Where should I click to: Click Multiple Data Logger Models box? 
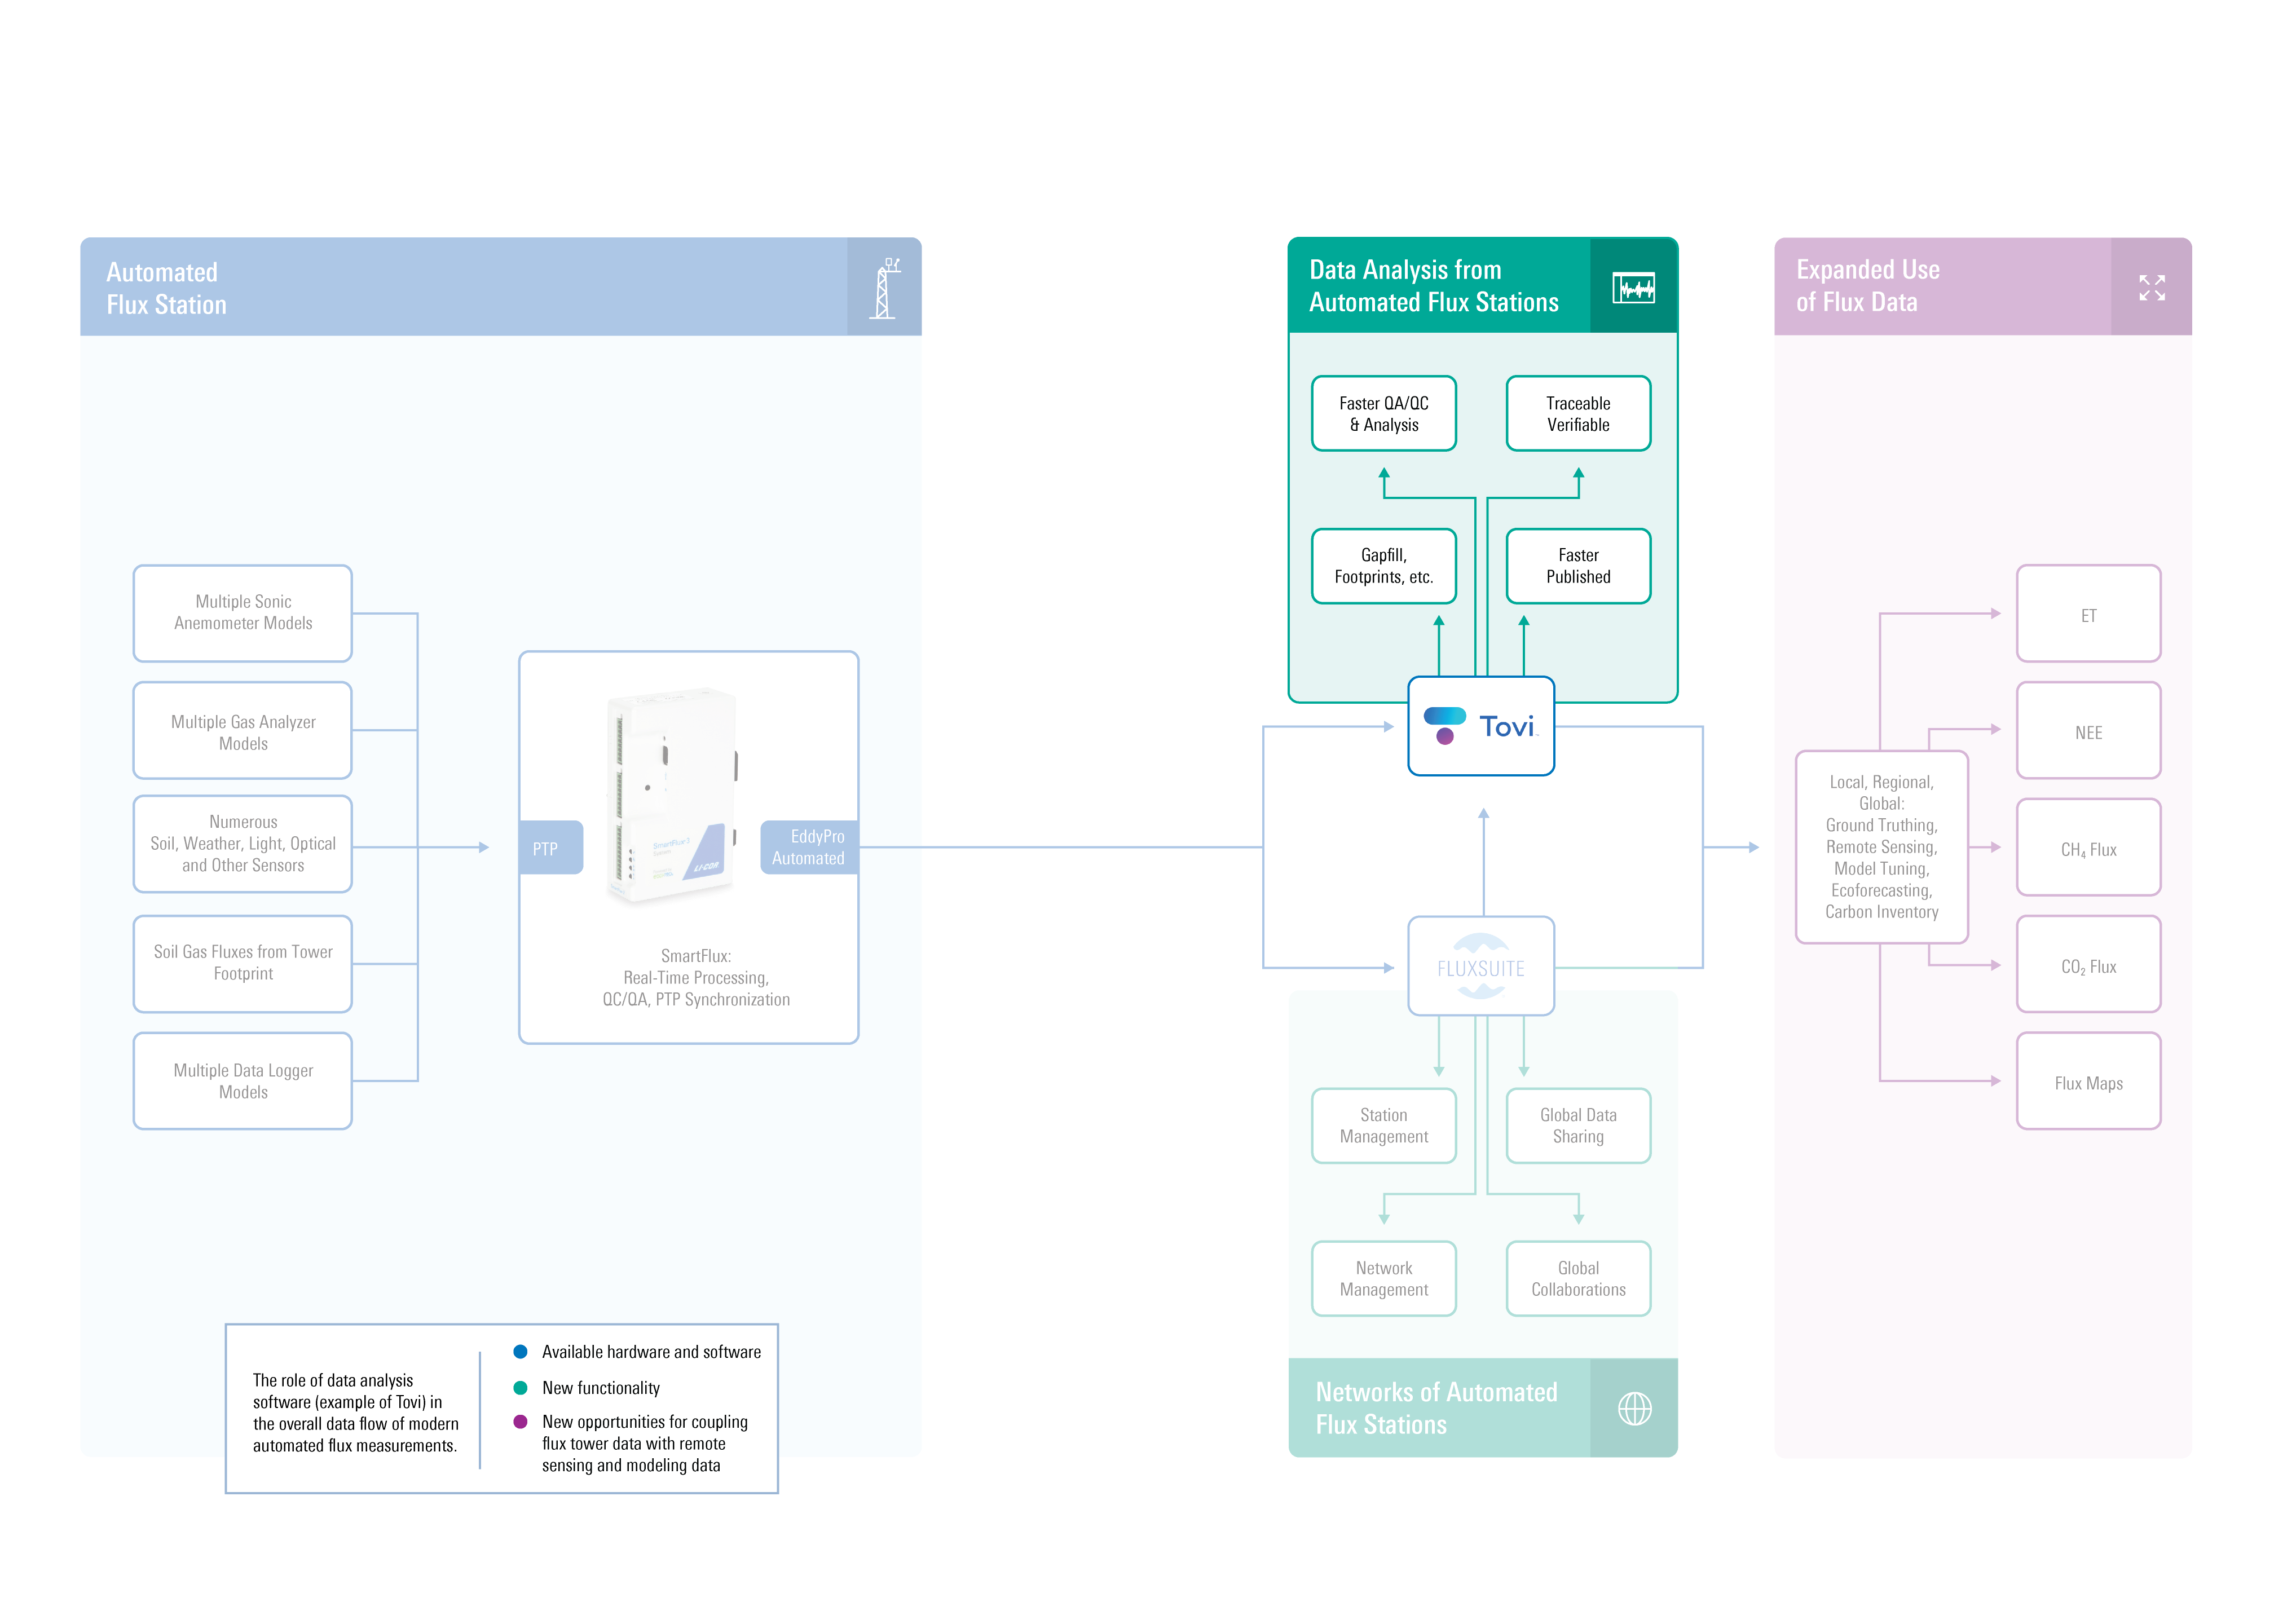pos(243,1081)
